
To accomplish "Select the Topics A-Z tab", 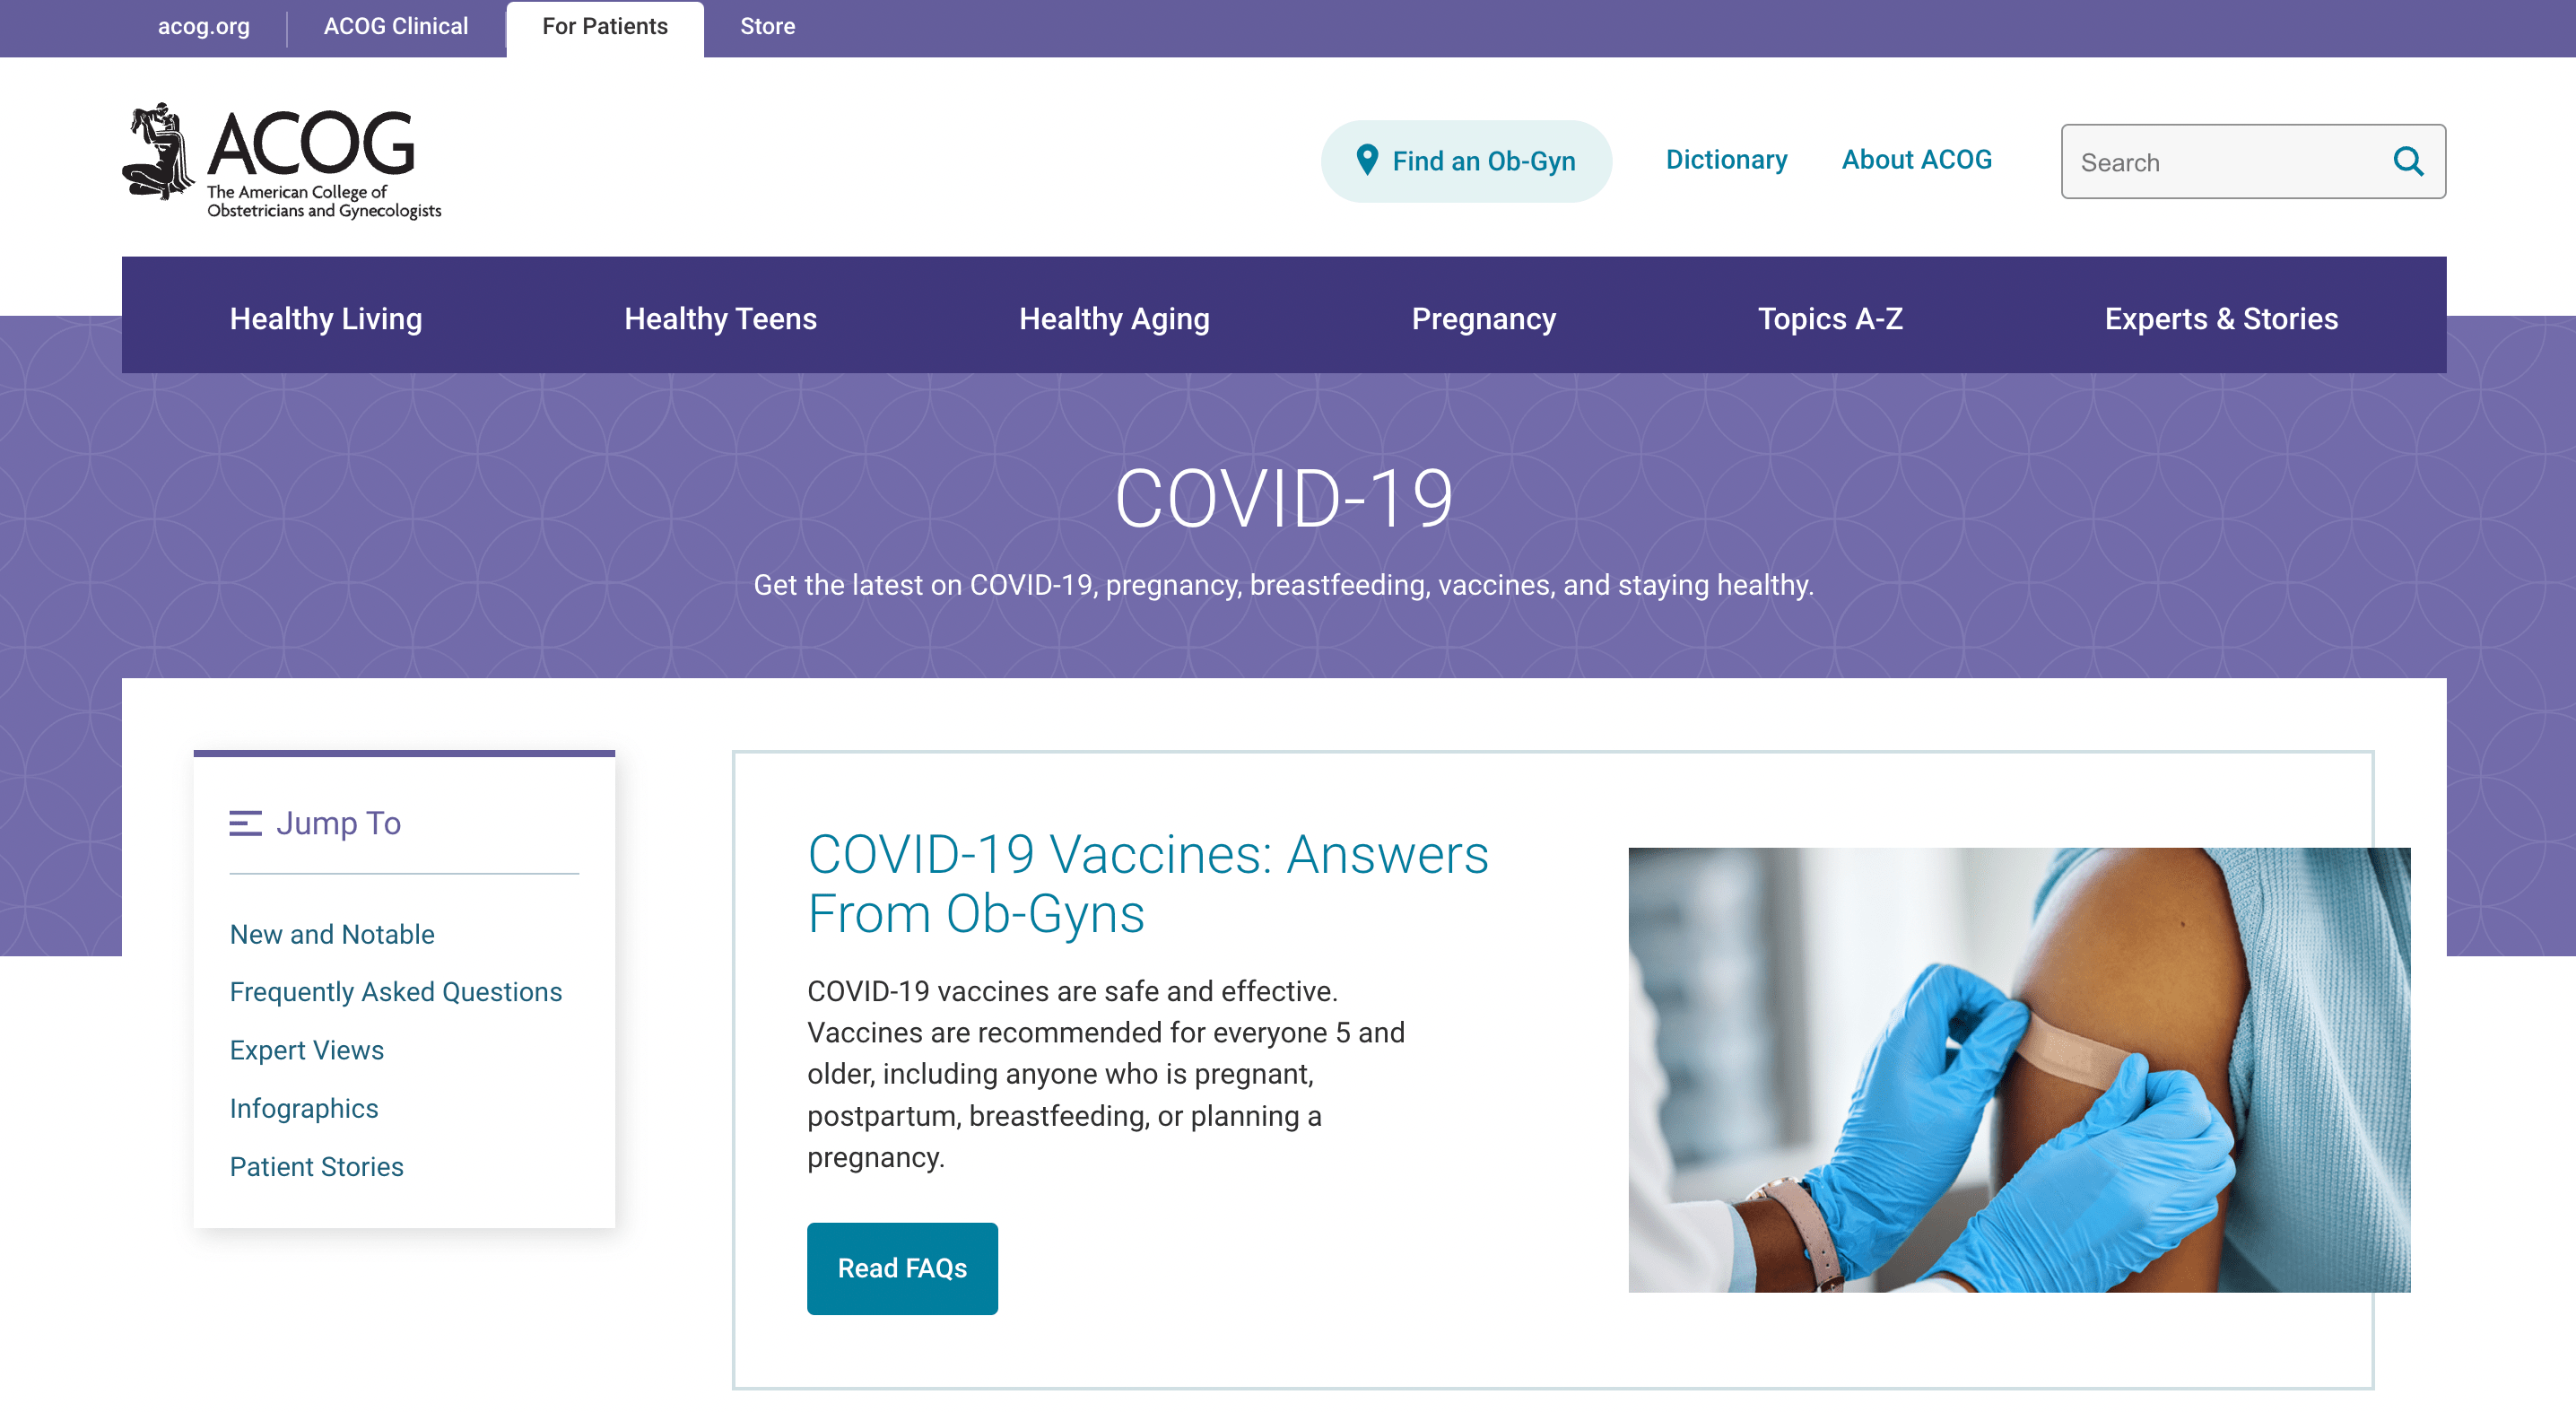I will click(1831, 320).
